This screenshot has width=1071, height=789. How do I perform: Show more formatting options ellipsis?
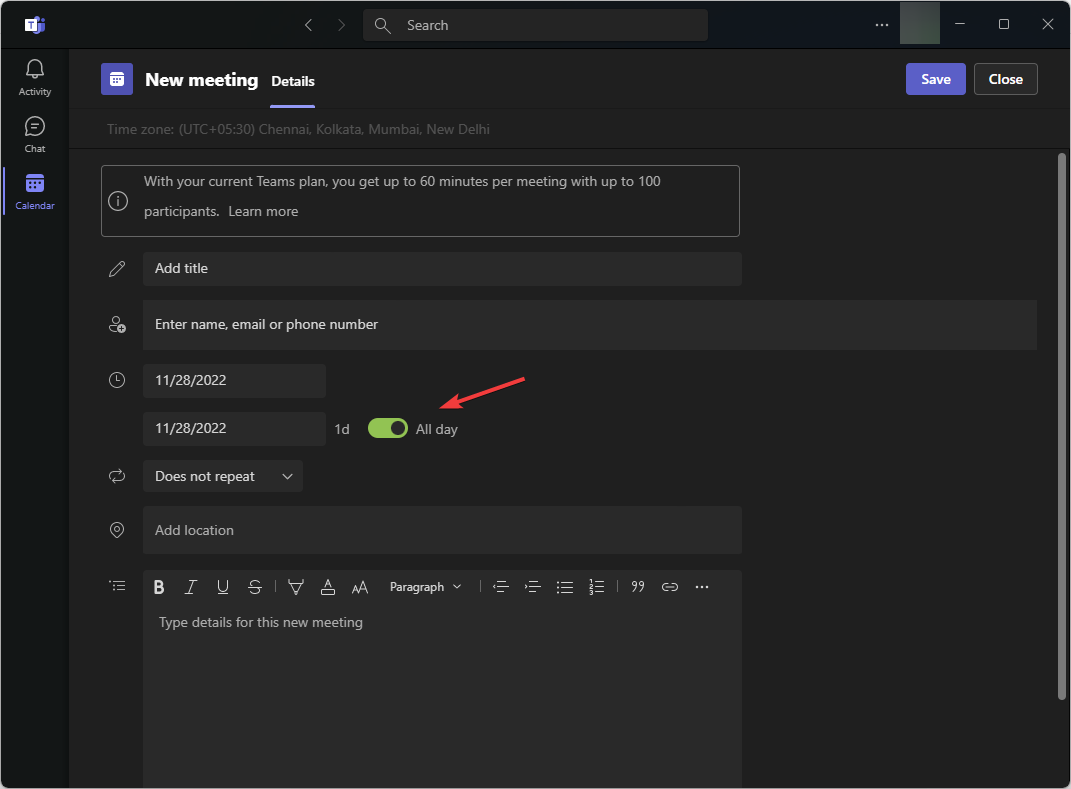pyautogui.click(x=702, y=587)
